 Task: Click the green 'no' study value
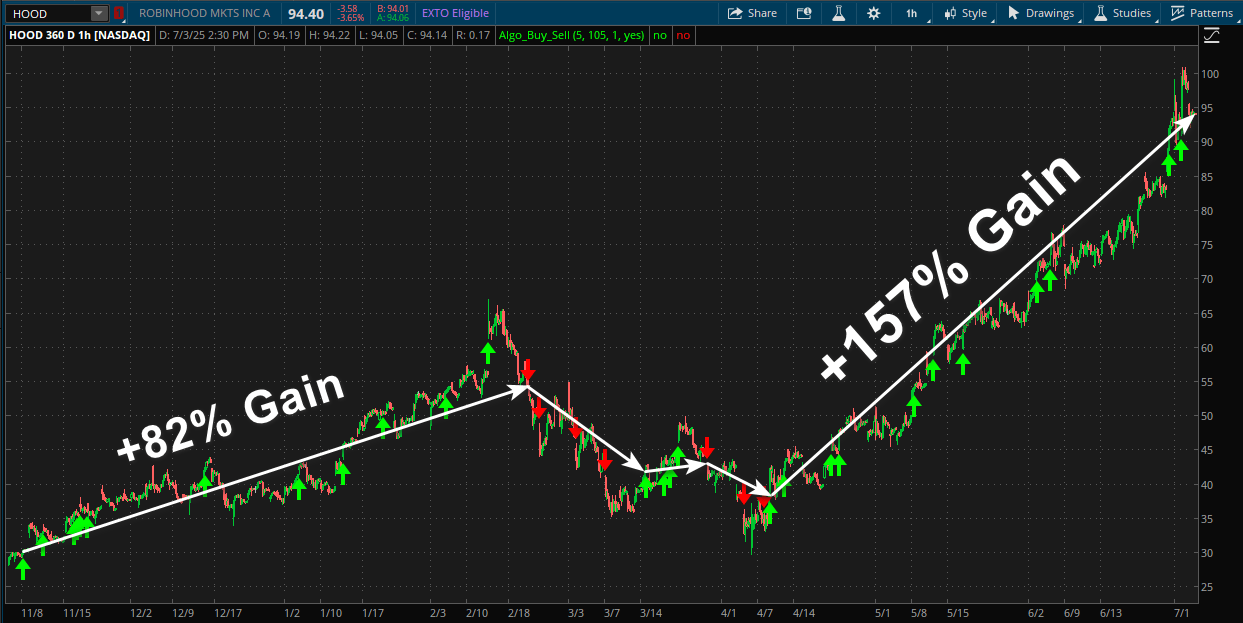click(660, 36)
